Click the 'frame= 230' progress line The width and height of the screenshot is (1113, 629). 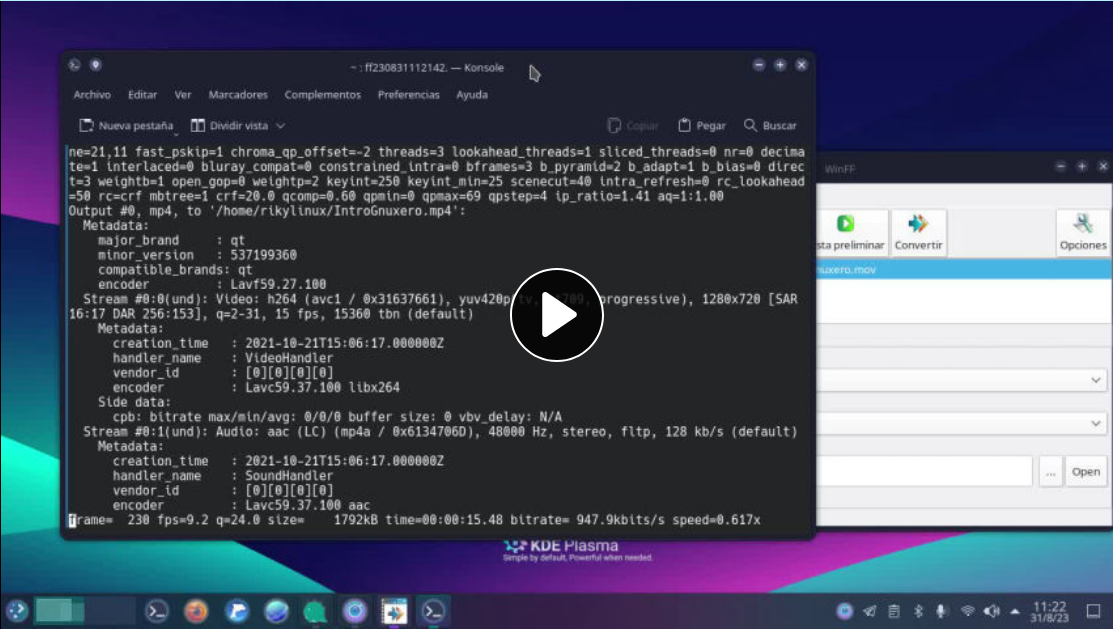point(415,520)
